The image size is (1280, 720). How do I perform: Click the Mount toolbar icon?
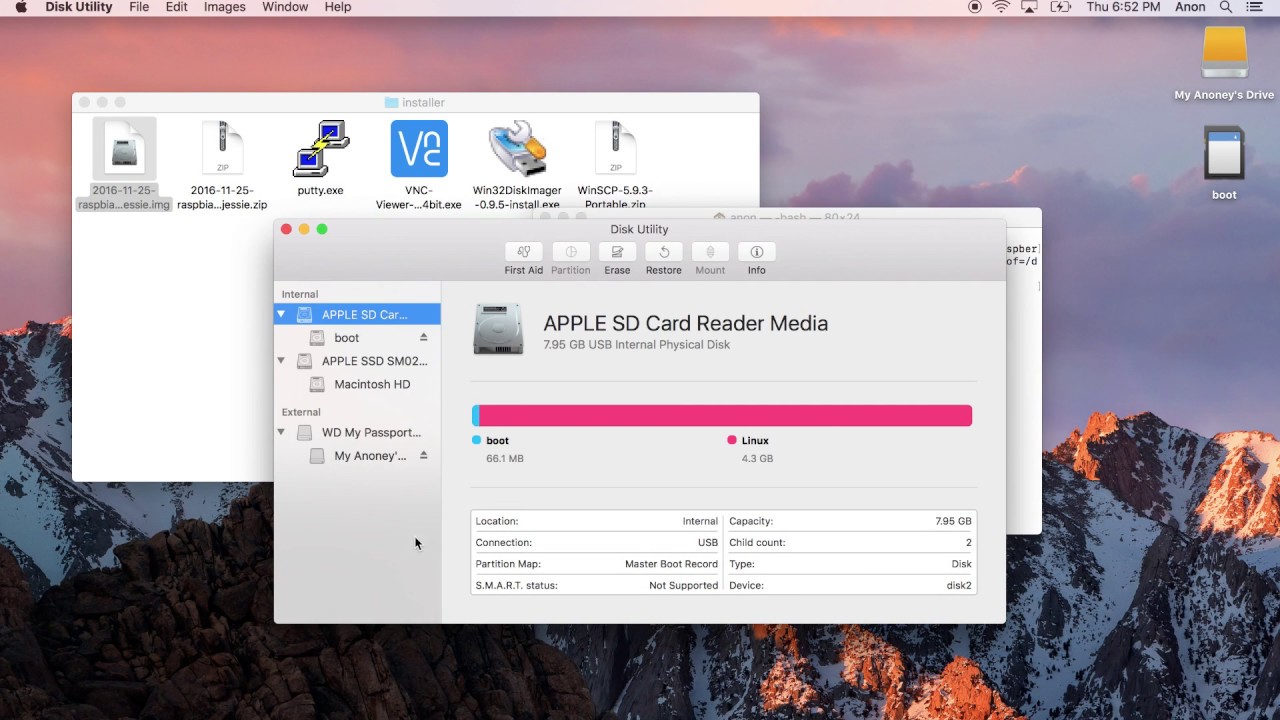[x=710, y=252]
